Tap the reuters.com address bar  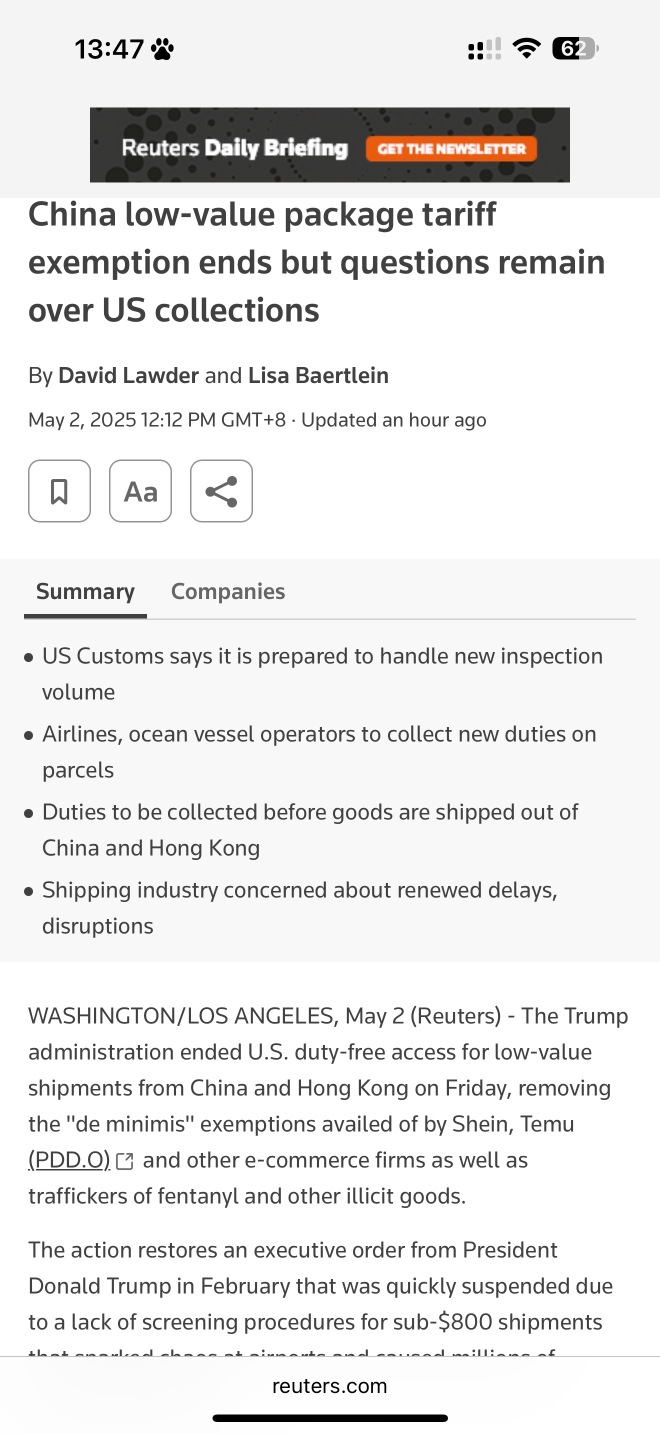330,1386
